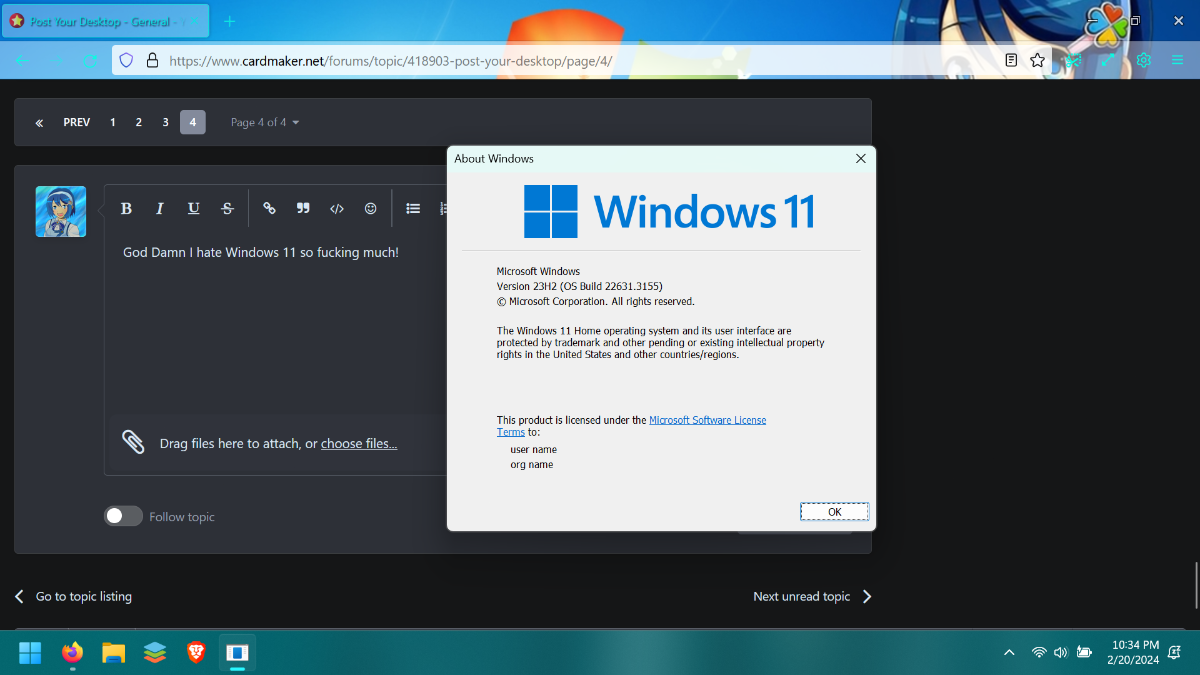The height and width of the screenshot is (675, 1200).
Task: Open the browser hamburger menu
Action: click(x=1178, y=60)
